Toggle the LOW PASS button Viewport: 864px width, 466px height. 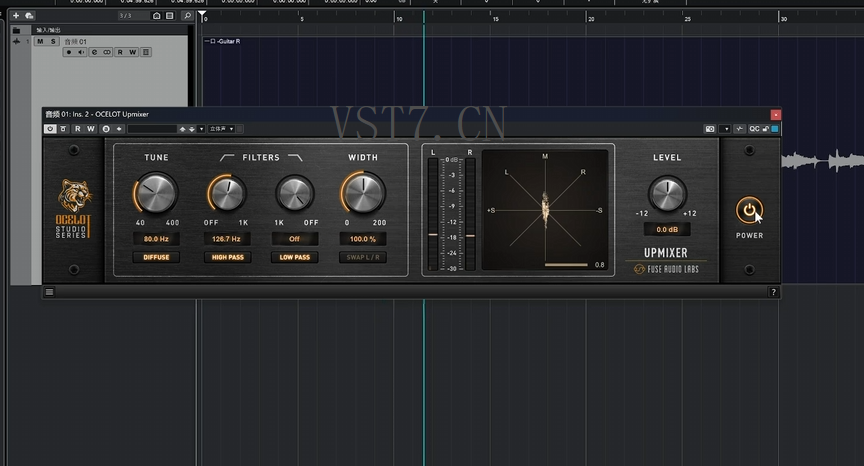[295, 257]
